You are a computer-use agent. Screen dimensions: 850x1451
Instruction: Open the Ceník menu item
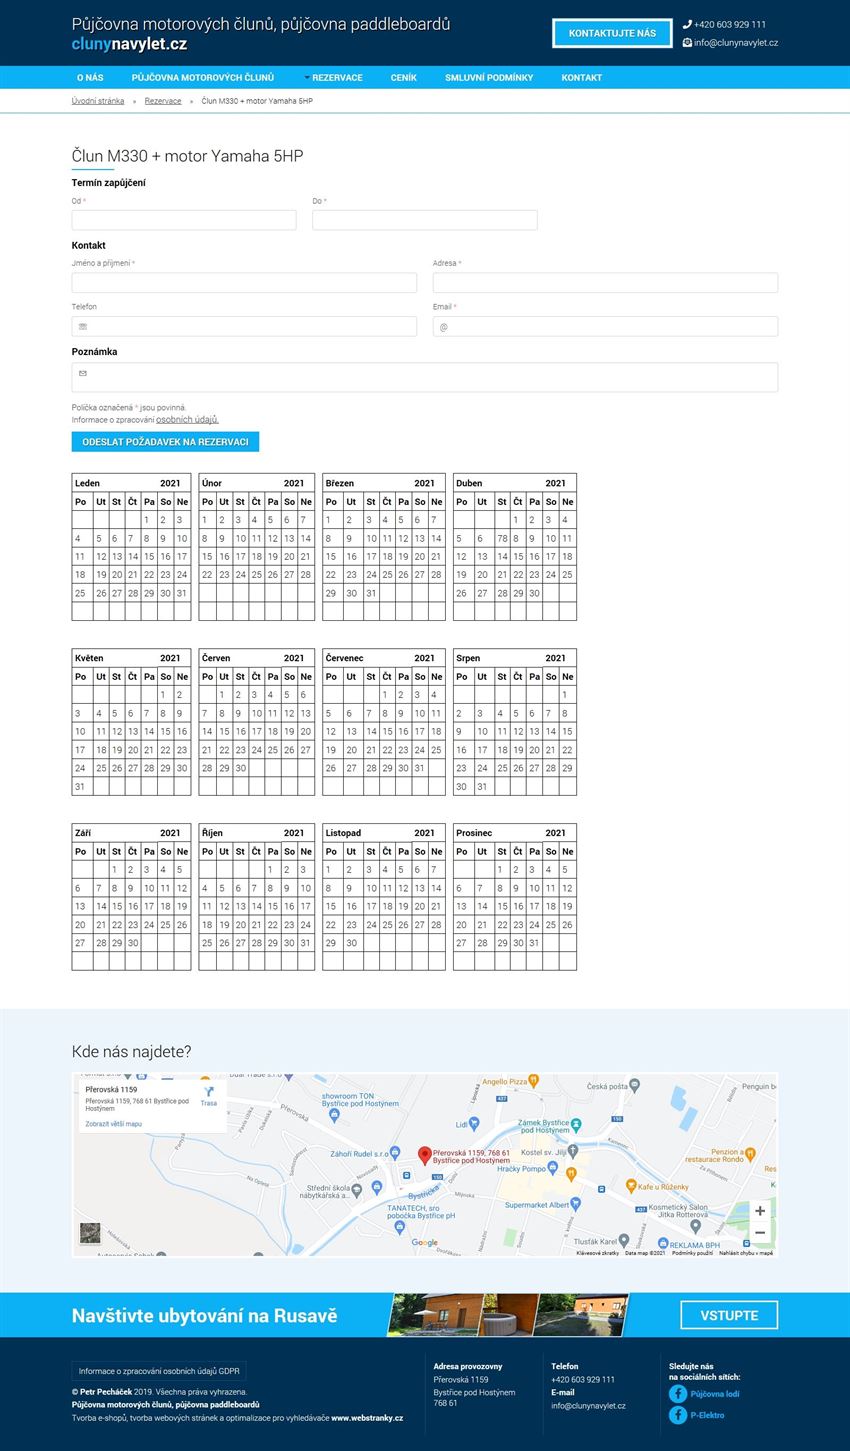tap(404, 77)
